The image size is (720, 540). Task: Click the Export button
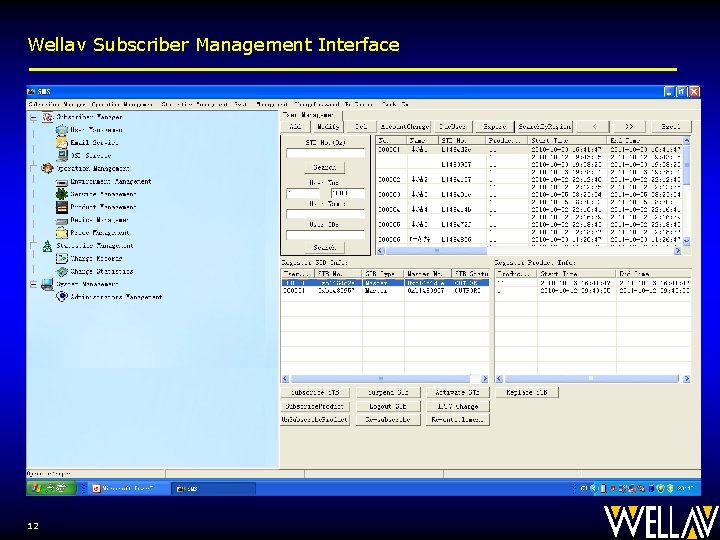(x=495, y=126)
